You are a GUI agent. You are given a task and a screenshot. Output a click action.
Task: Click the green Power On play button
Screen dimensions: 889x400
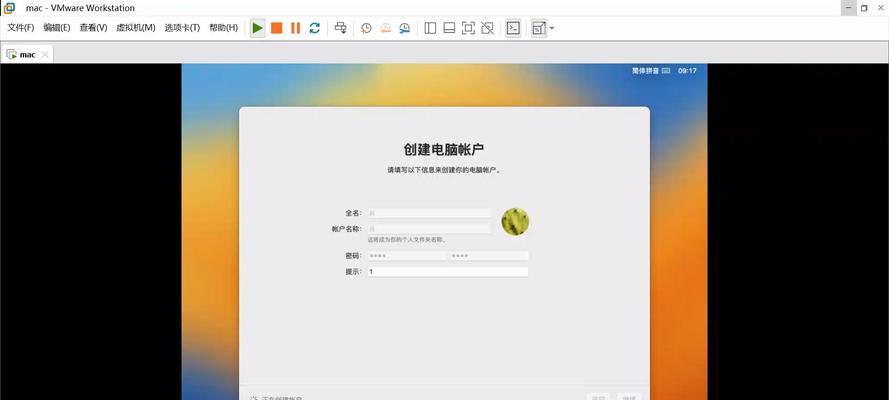pos(257,28)
